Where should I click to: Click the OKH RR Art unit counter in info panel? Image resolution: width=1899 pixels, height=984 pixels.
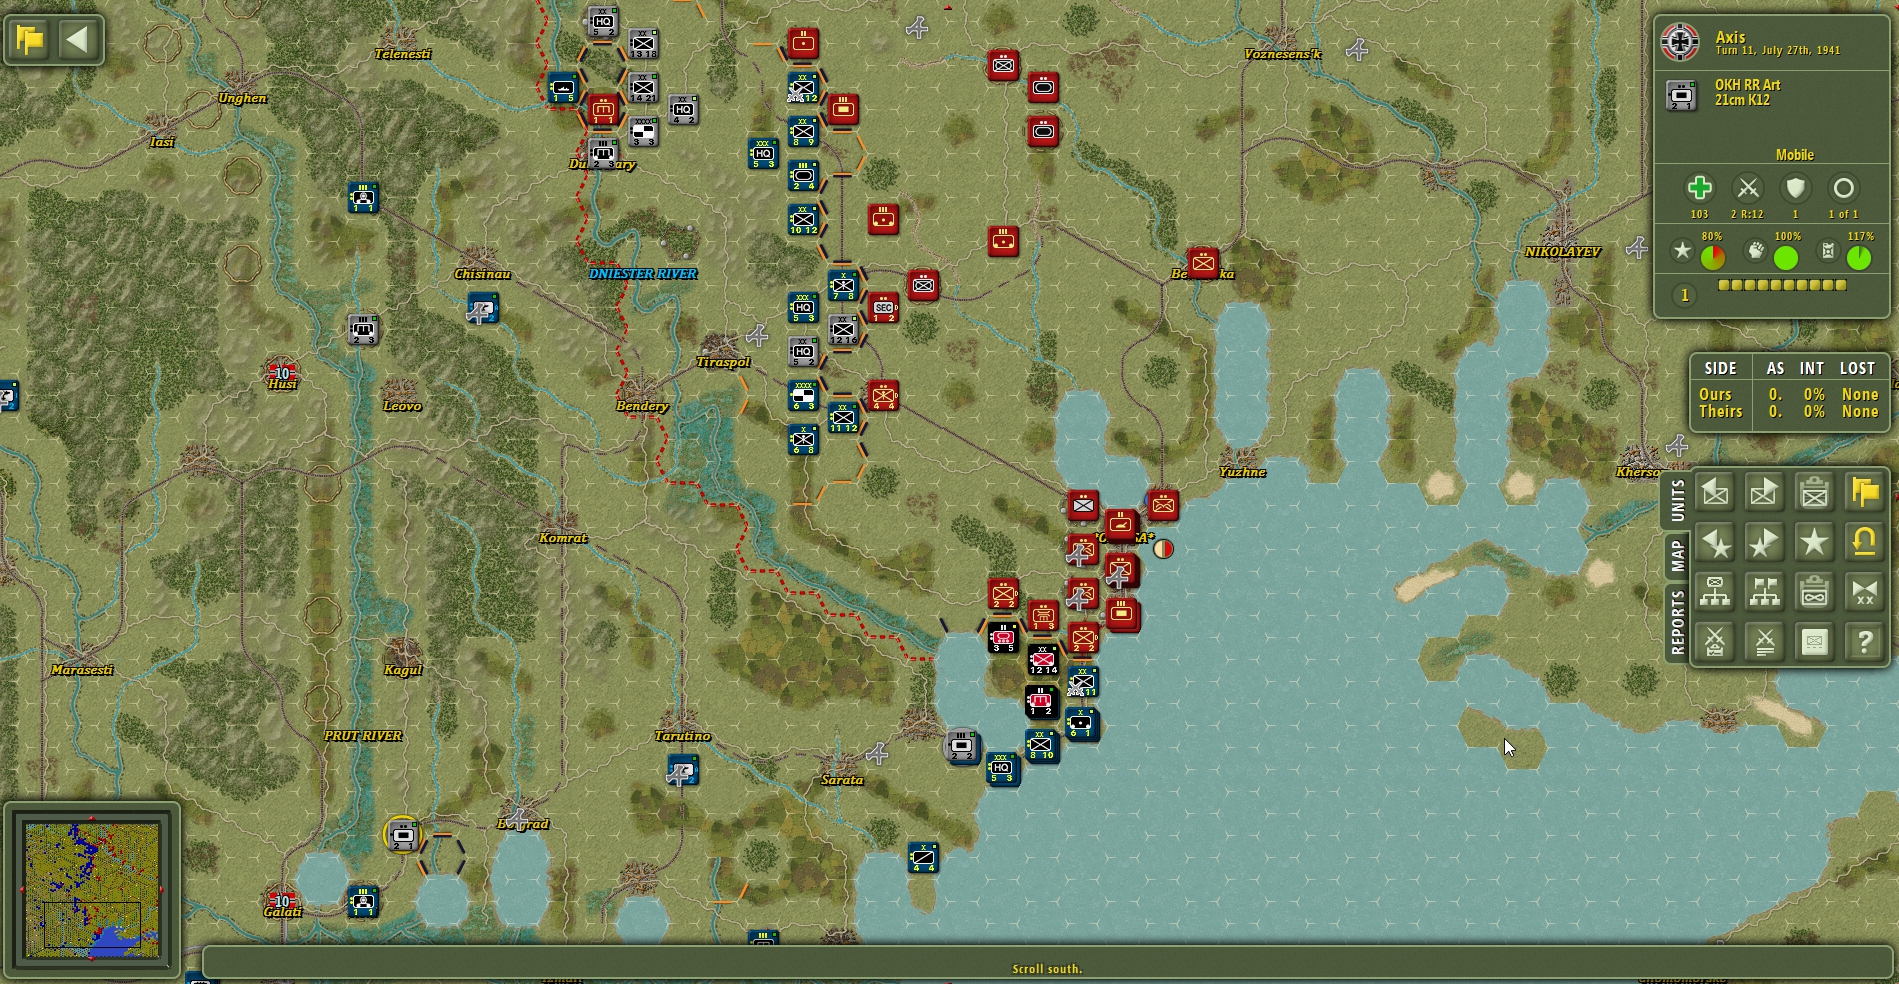[x=1682, y=95]
